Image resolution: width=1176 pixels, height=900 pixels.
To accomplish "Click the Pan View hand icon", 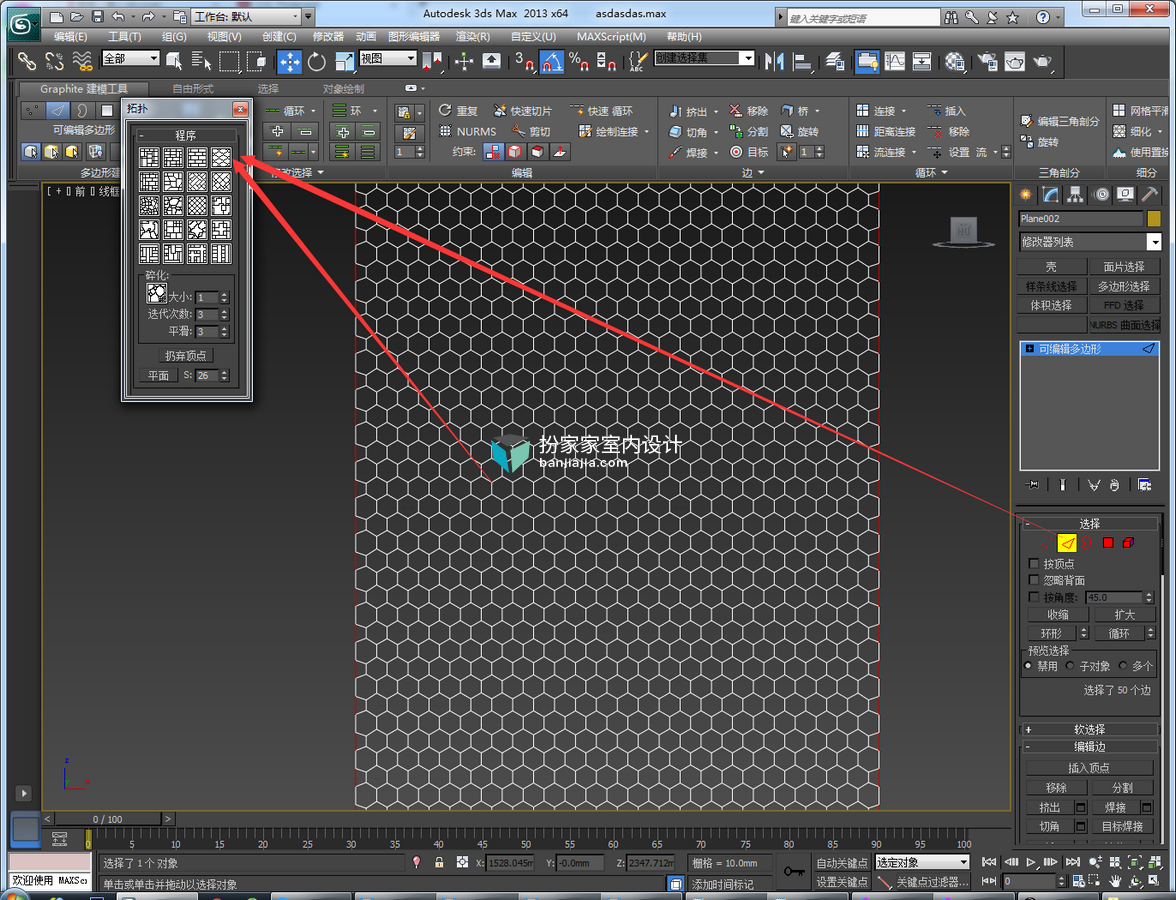I will click(1116, 881).
